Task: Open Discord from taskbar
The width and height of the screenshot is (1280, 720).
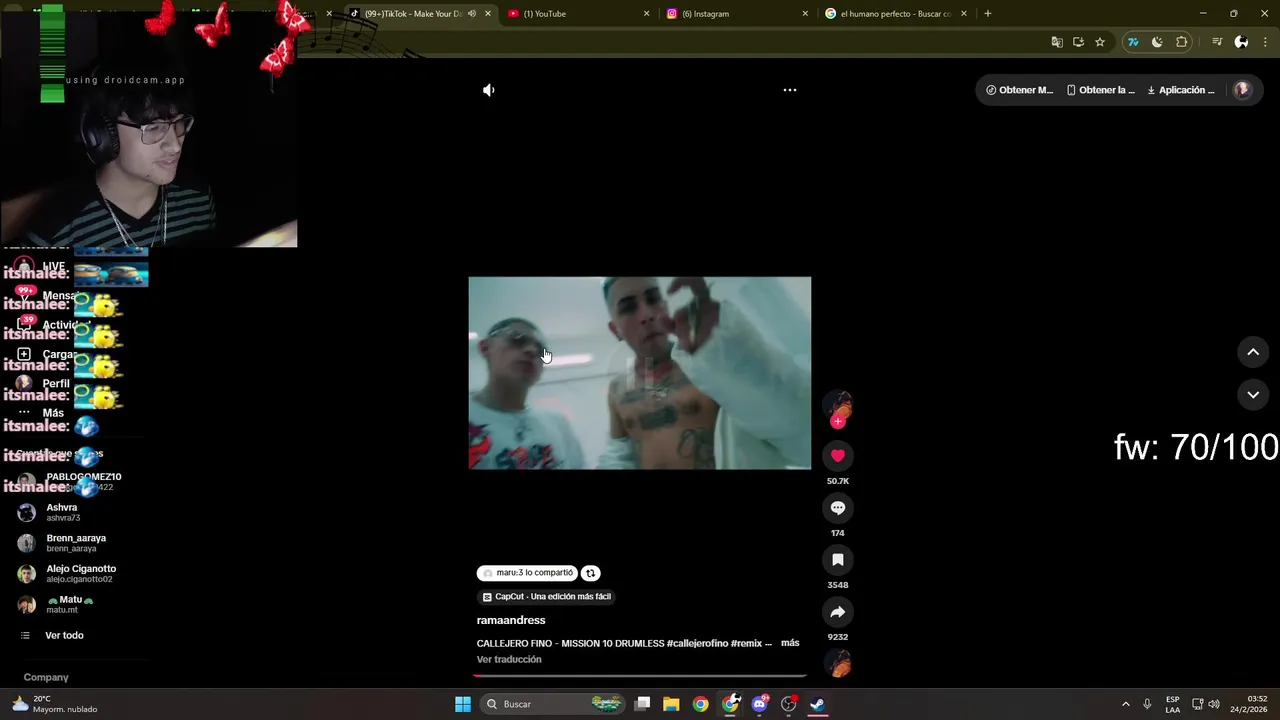Action: click(x=759, y=704)
